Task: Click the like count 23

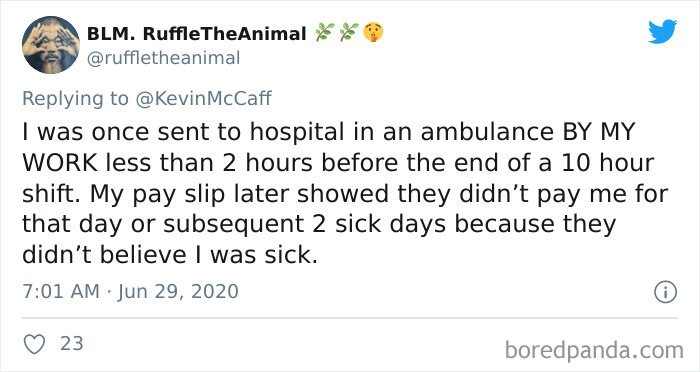Action: point(71,343)
